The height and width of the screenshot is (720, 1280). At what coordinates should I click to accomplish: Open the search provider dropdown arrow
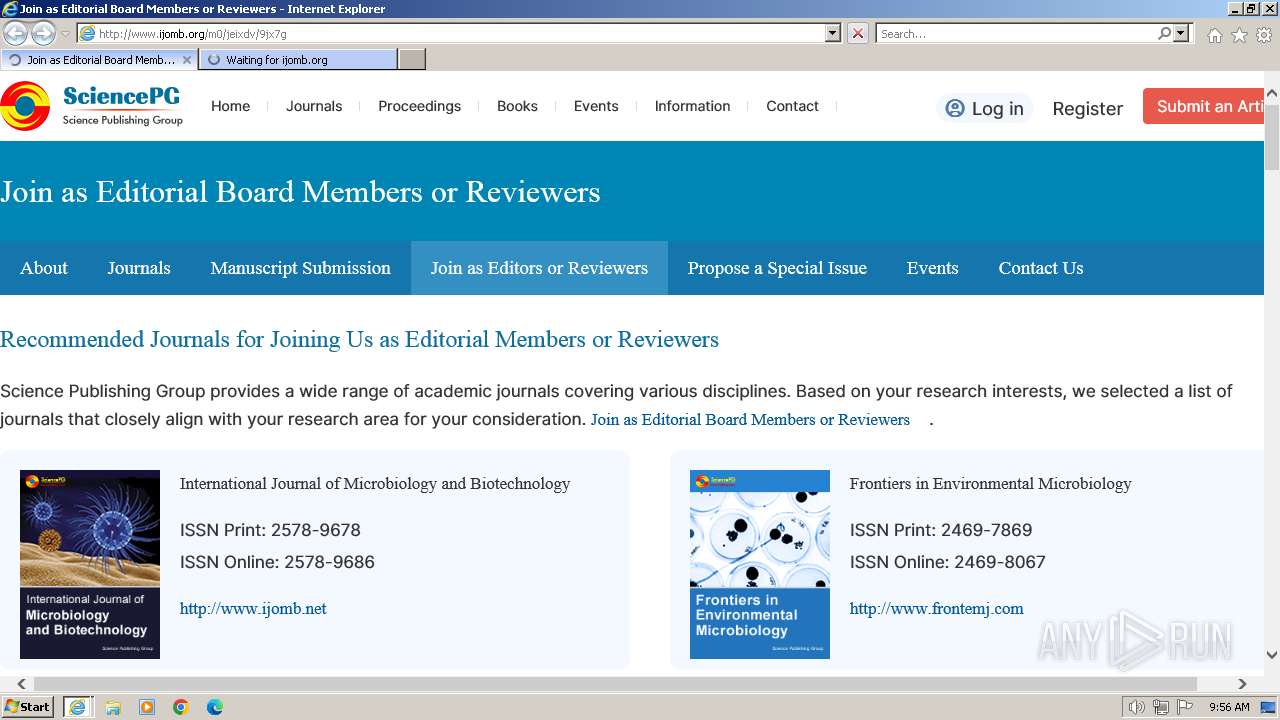coord(1182,33)
